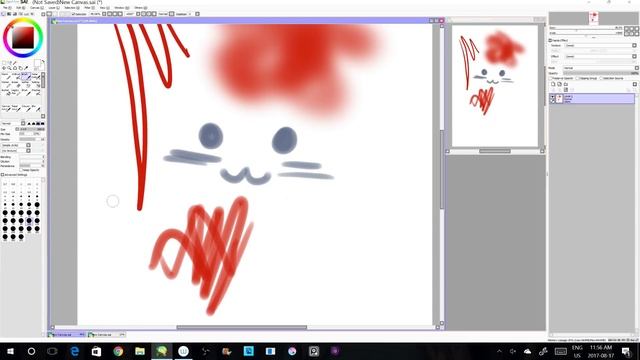Viewport: 640px width, 360px height.
Task: Open the File menu
Action: click(x=7, y=8)
